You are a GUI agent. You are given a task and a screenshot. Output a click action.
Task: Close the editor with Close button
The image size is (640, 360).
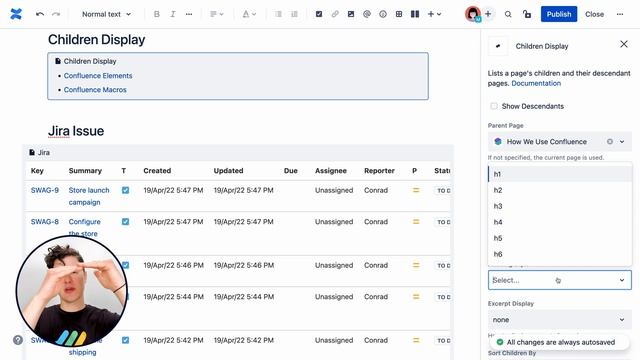pyautogui.click(x=594, y=14)
